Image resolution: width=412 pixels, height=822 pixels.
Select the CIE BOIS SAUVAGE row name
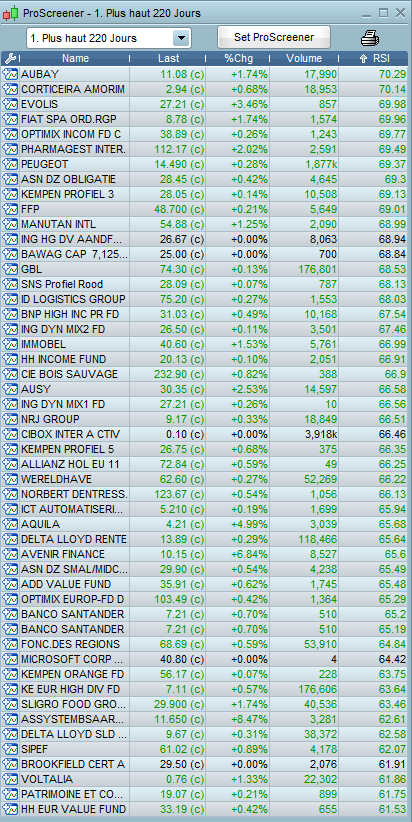pos(70,374)
